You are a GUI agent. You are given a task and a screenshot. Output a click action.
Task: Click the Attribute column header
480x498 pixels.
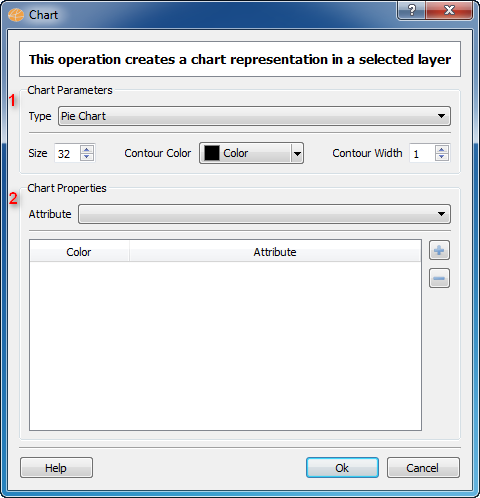[275, 252]
